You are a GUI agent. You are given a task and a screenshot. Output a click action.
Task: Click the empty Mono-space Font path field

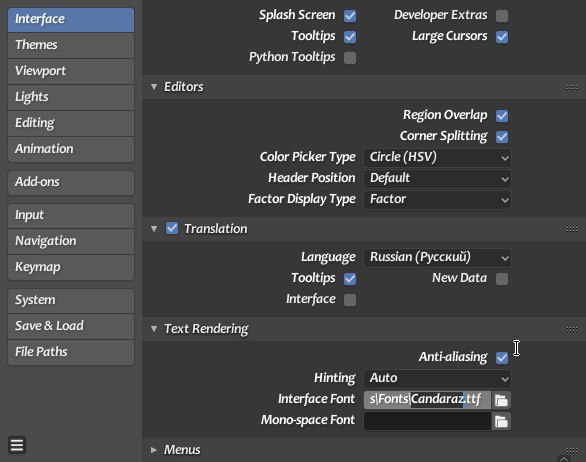[428, 421]
